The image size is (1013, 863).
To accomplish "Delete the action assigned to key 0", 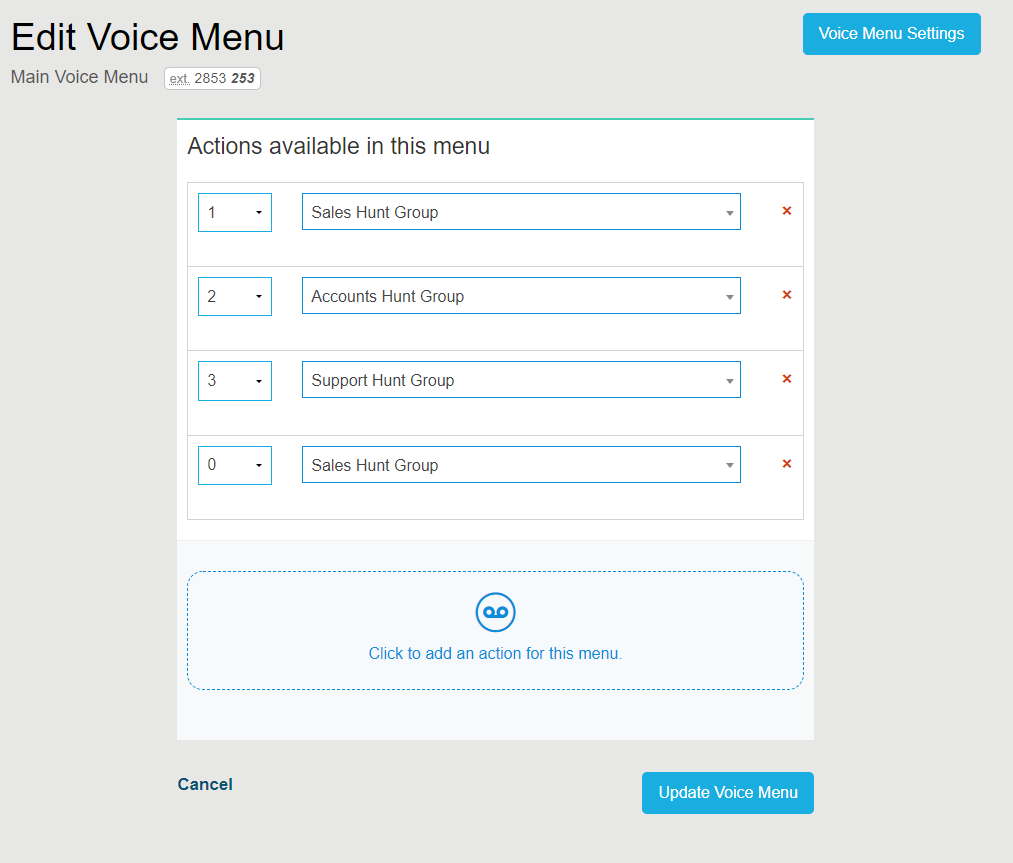I will (x=786, y=463).
